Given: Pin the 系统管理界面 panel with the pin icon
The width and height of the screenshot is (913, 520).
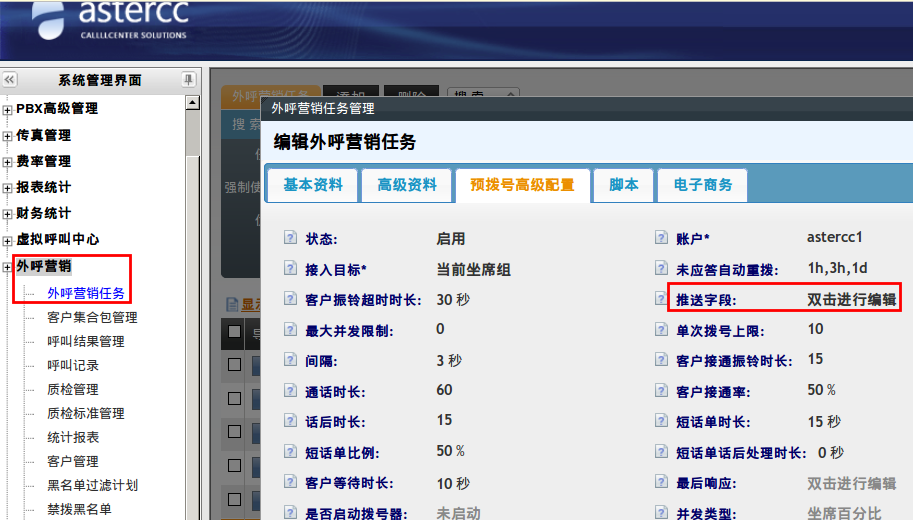Looking at the screenshot, I should 188,80.
